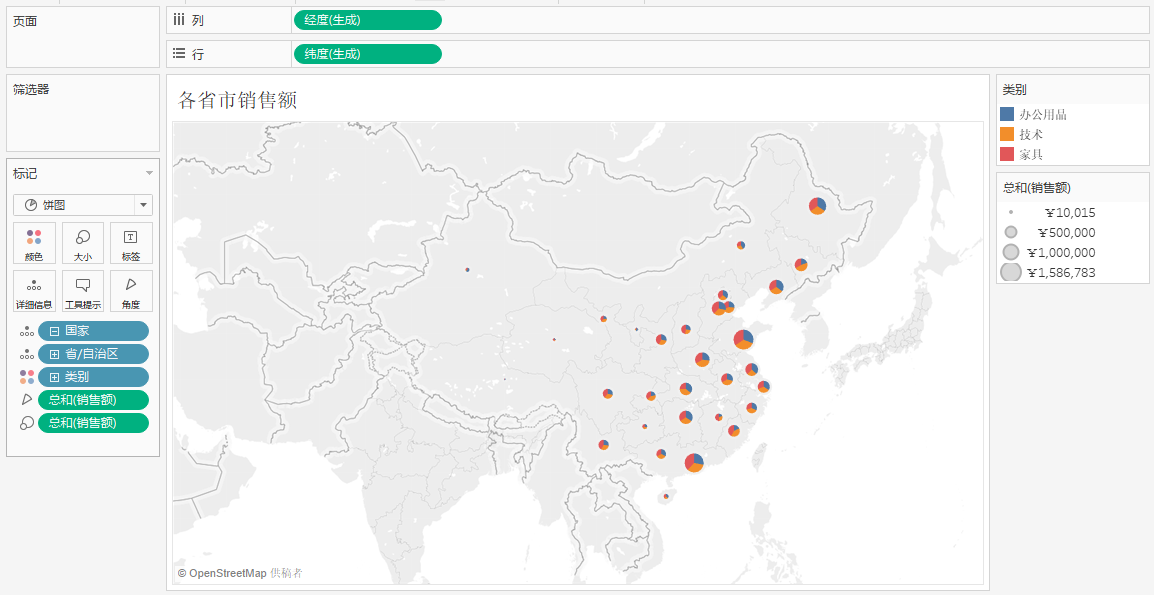Screen dimensions: 1154x595
Task: Open the 饼图 mark type dropdown
Action: 144,205
